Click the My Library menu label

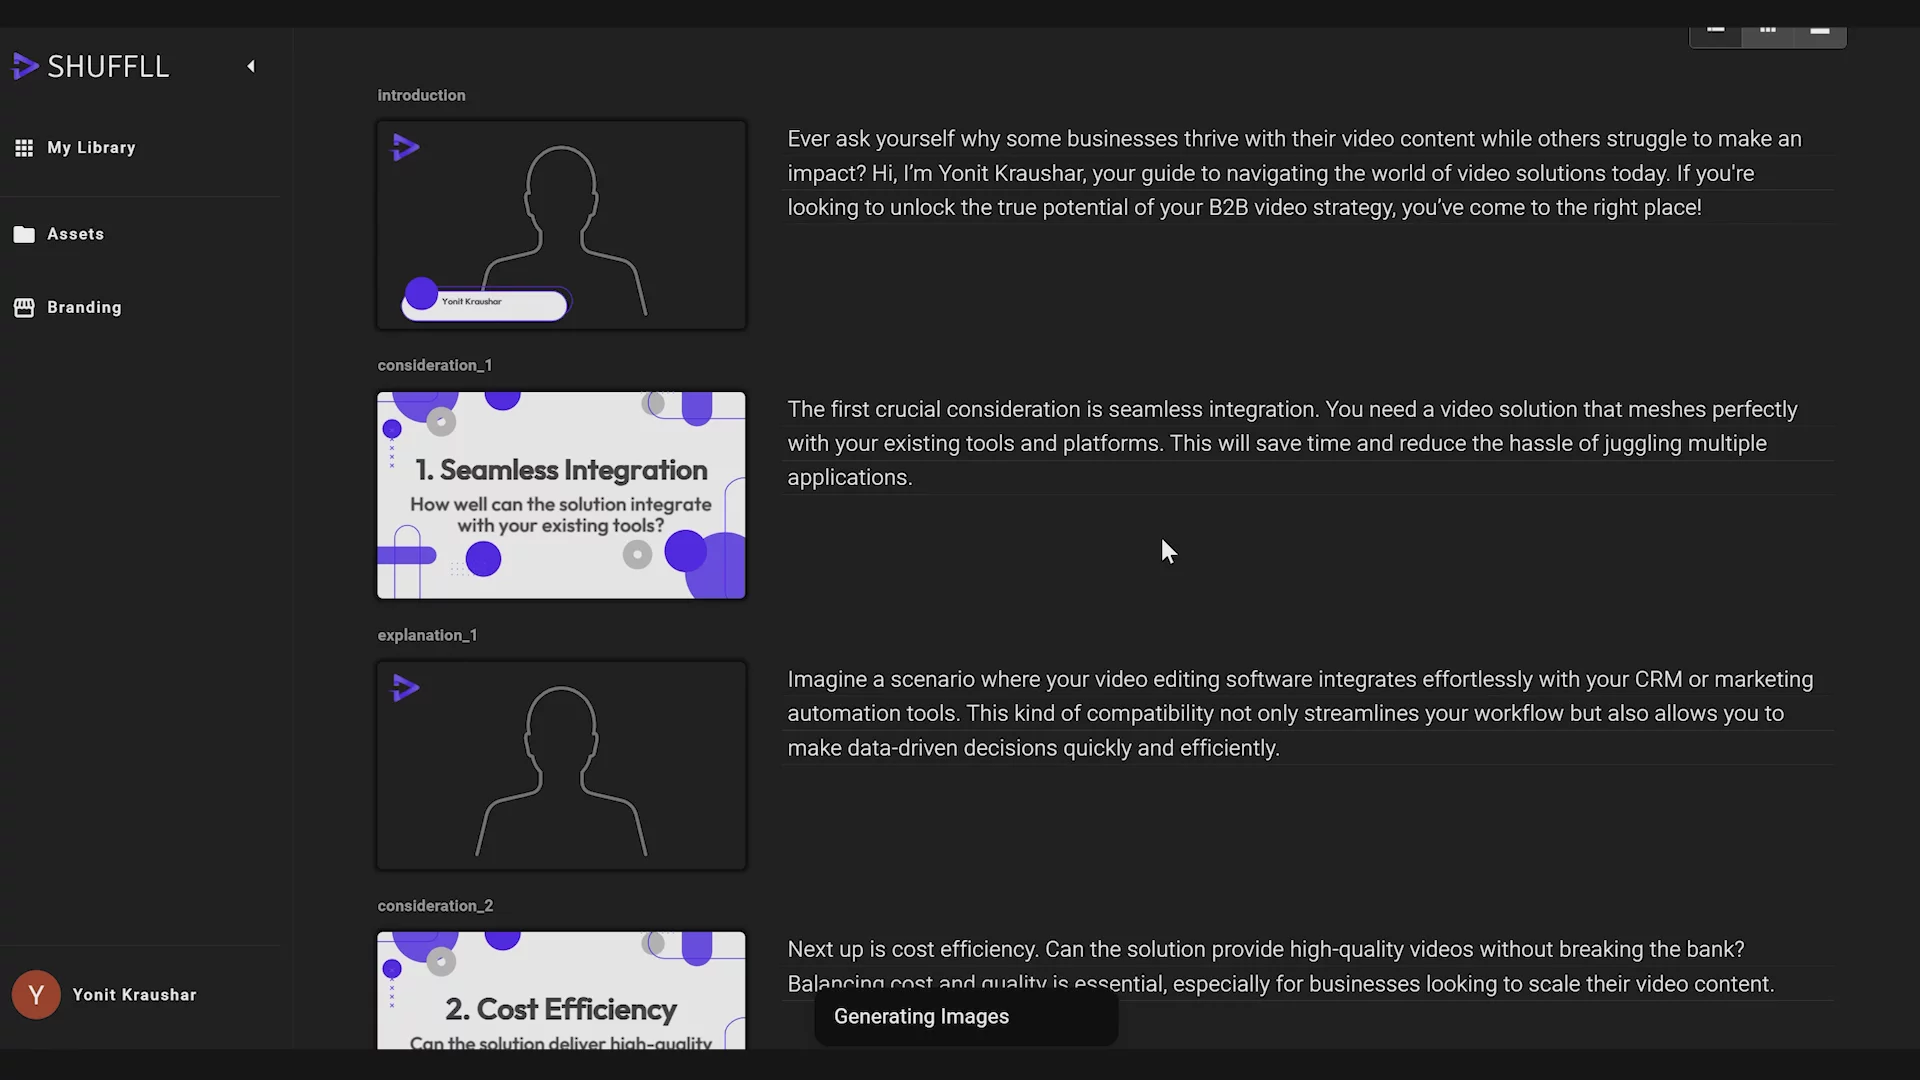tap(91, 148)
